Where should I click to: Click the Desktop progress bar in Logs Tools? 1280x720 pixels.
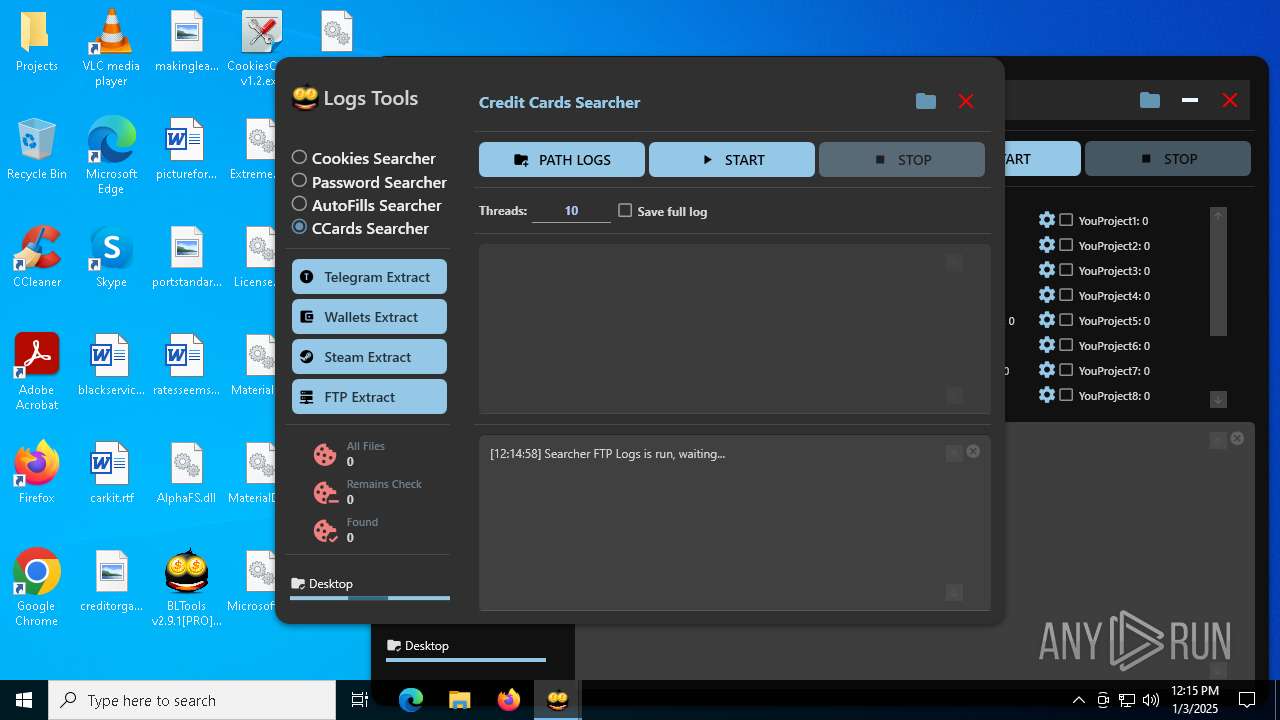coord(370,598)
